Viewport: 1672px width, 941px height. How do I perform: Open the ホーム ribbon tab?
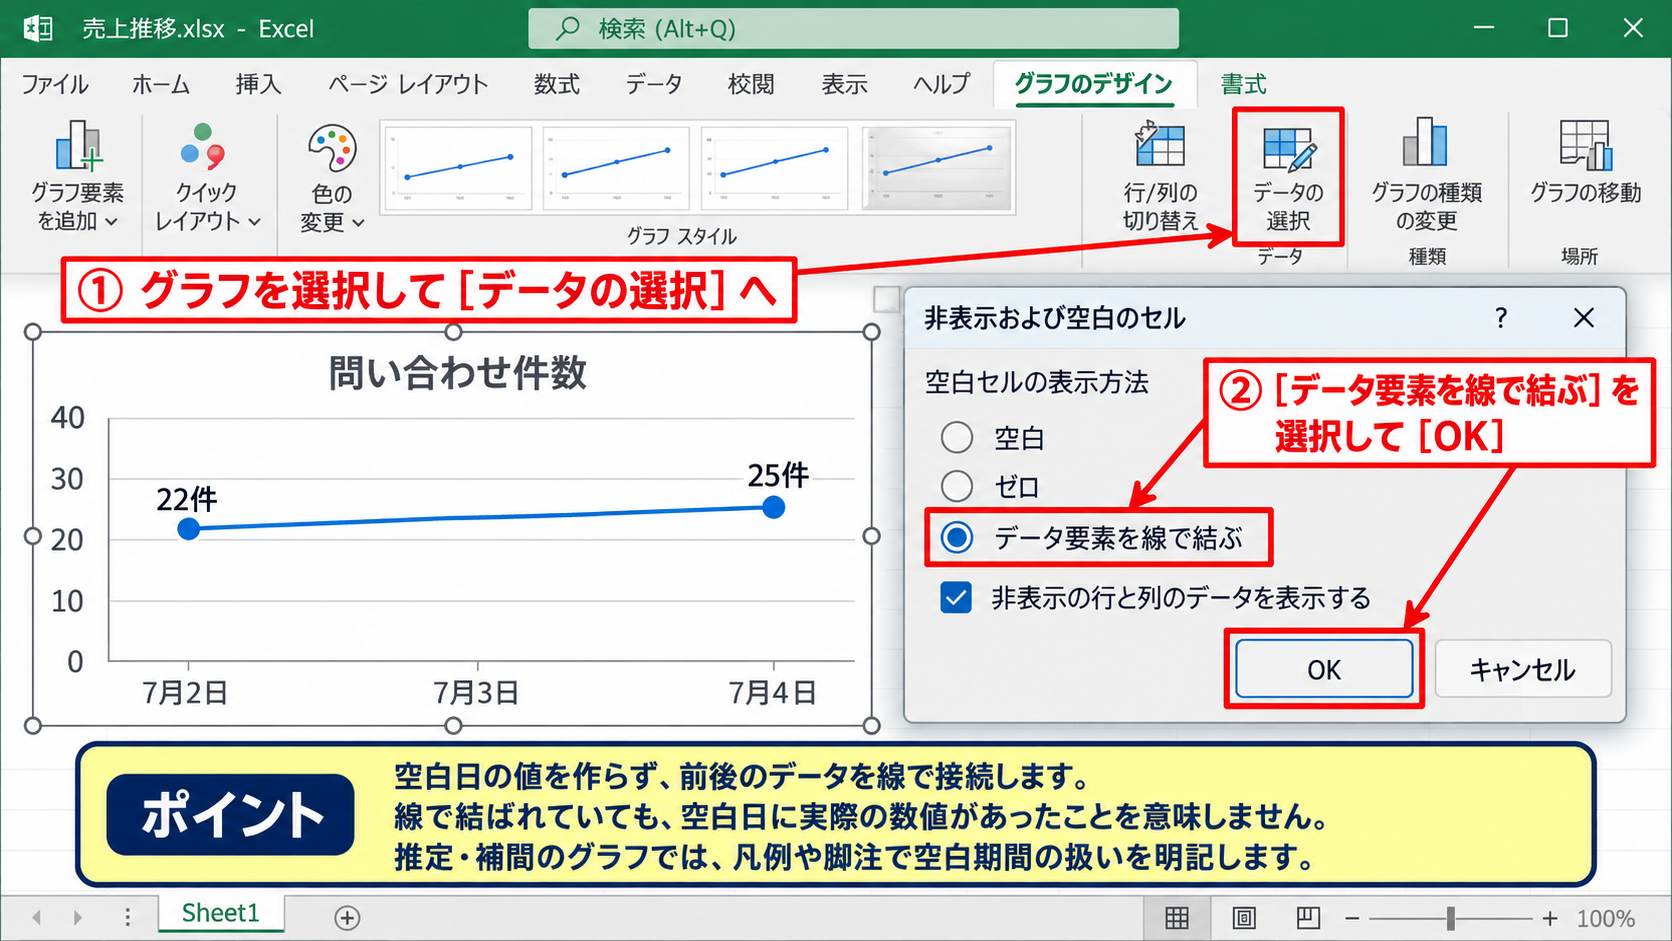click(x=161, y=84)
